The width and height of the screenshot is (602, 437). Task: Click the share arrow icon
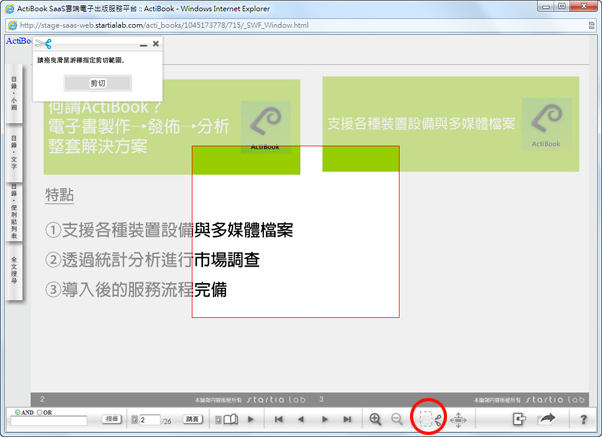coord(547,419)
